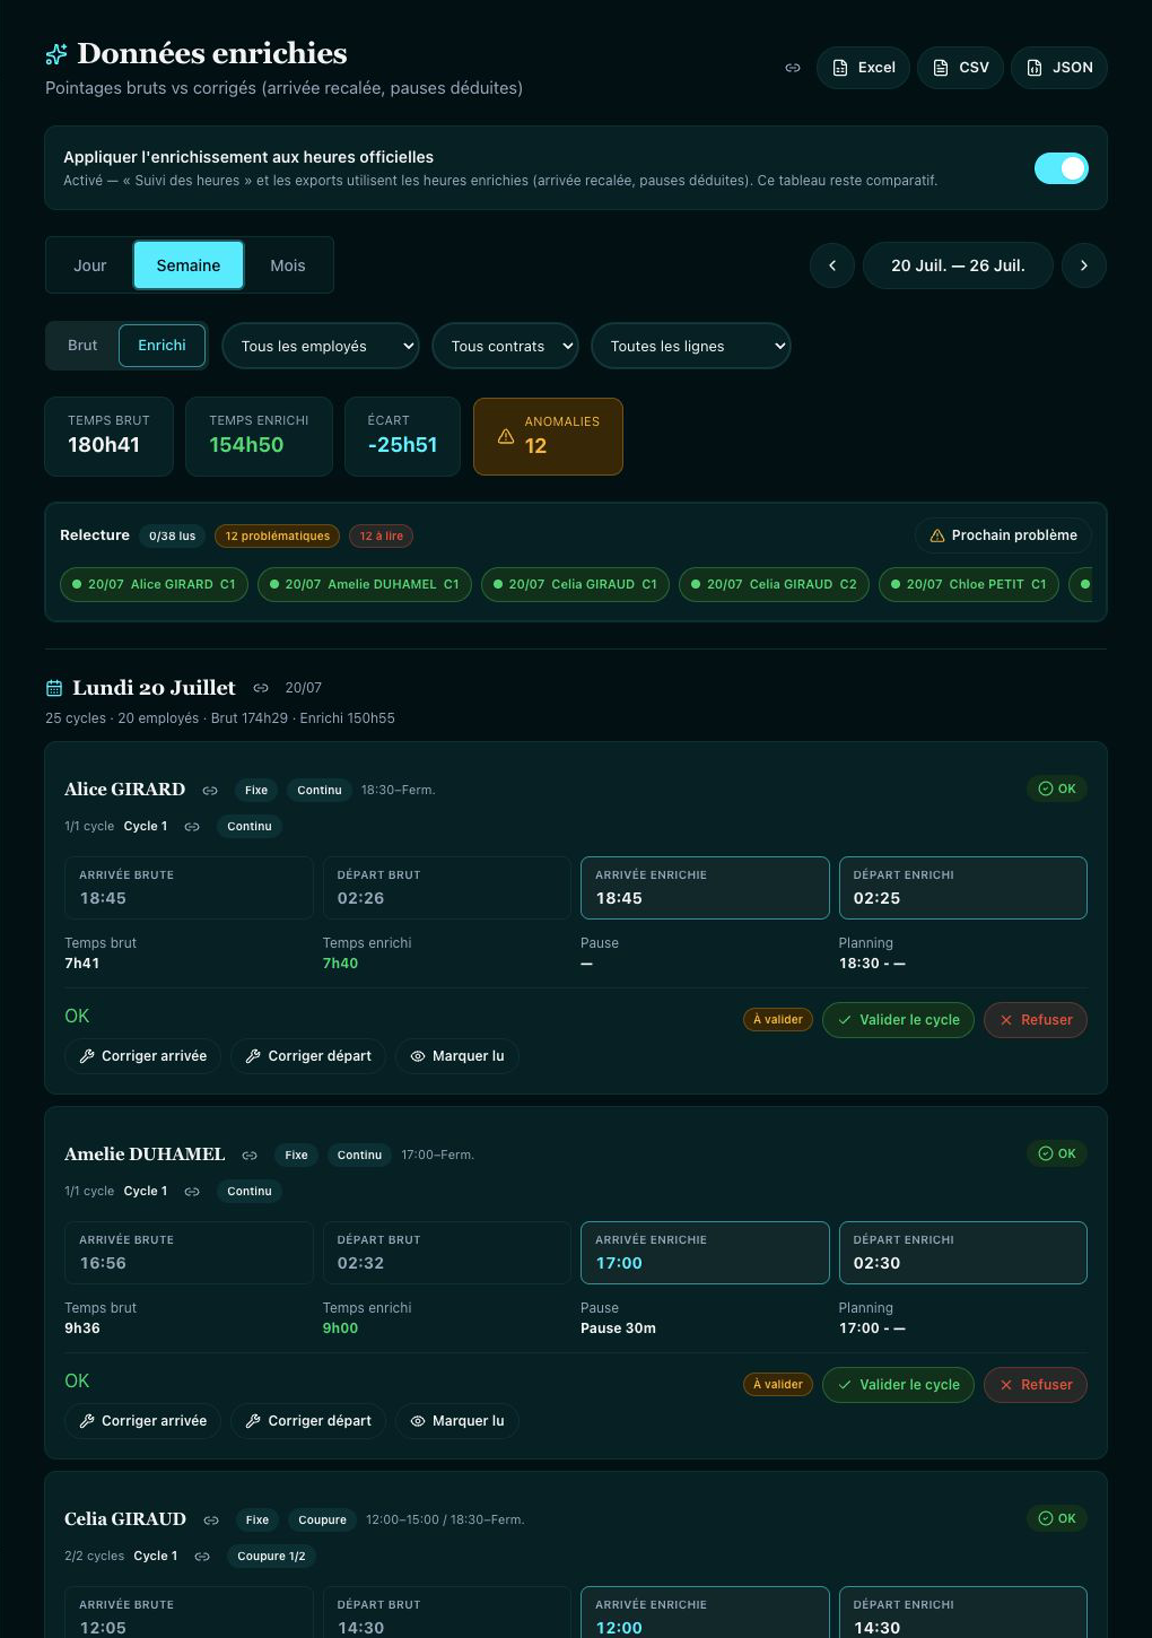Click Amelie DUHAMEL's Arrivée enrichie 17:00 field
The width and height of the screenshot is (1152, 1638).
click(x=705, y=1252)
